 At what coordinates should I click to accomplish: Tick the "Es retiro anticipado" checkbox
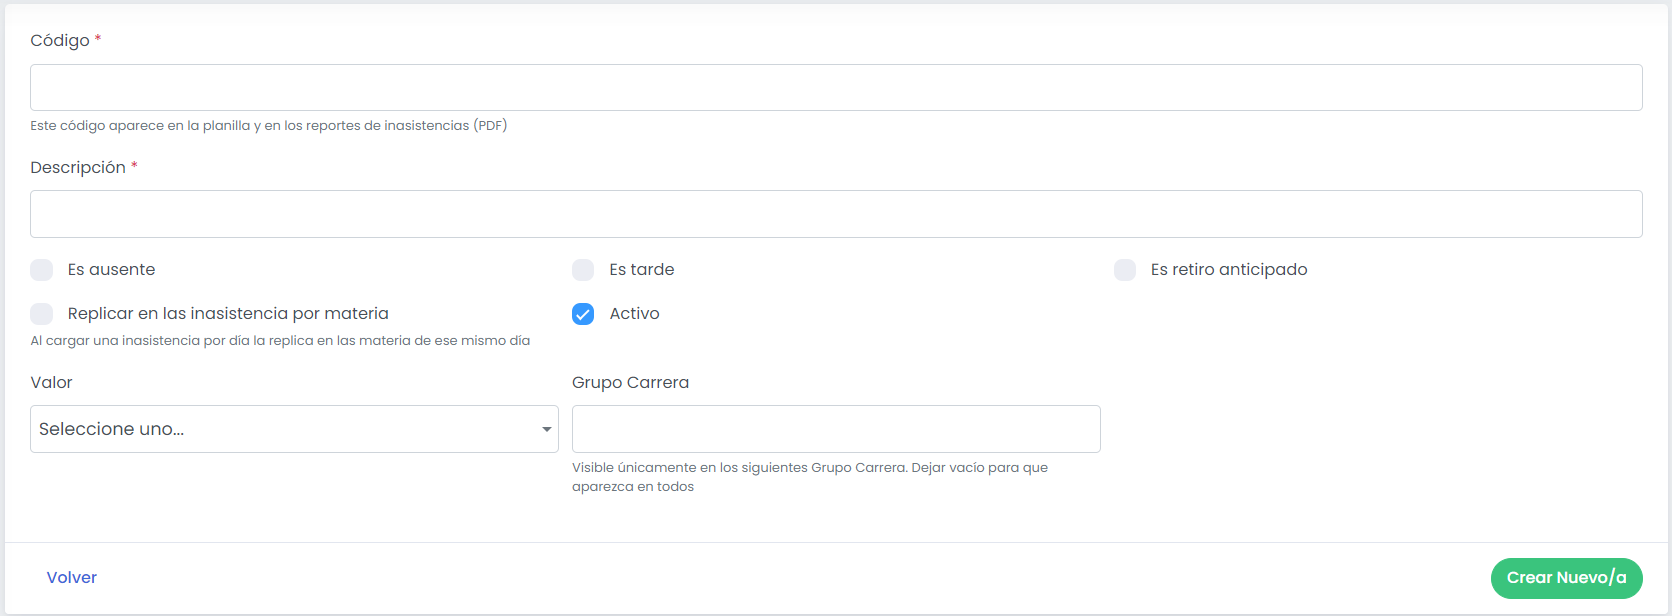click(1125, 270)
